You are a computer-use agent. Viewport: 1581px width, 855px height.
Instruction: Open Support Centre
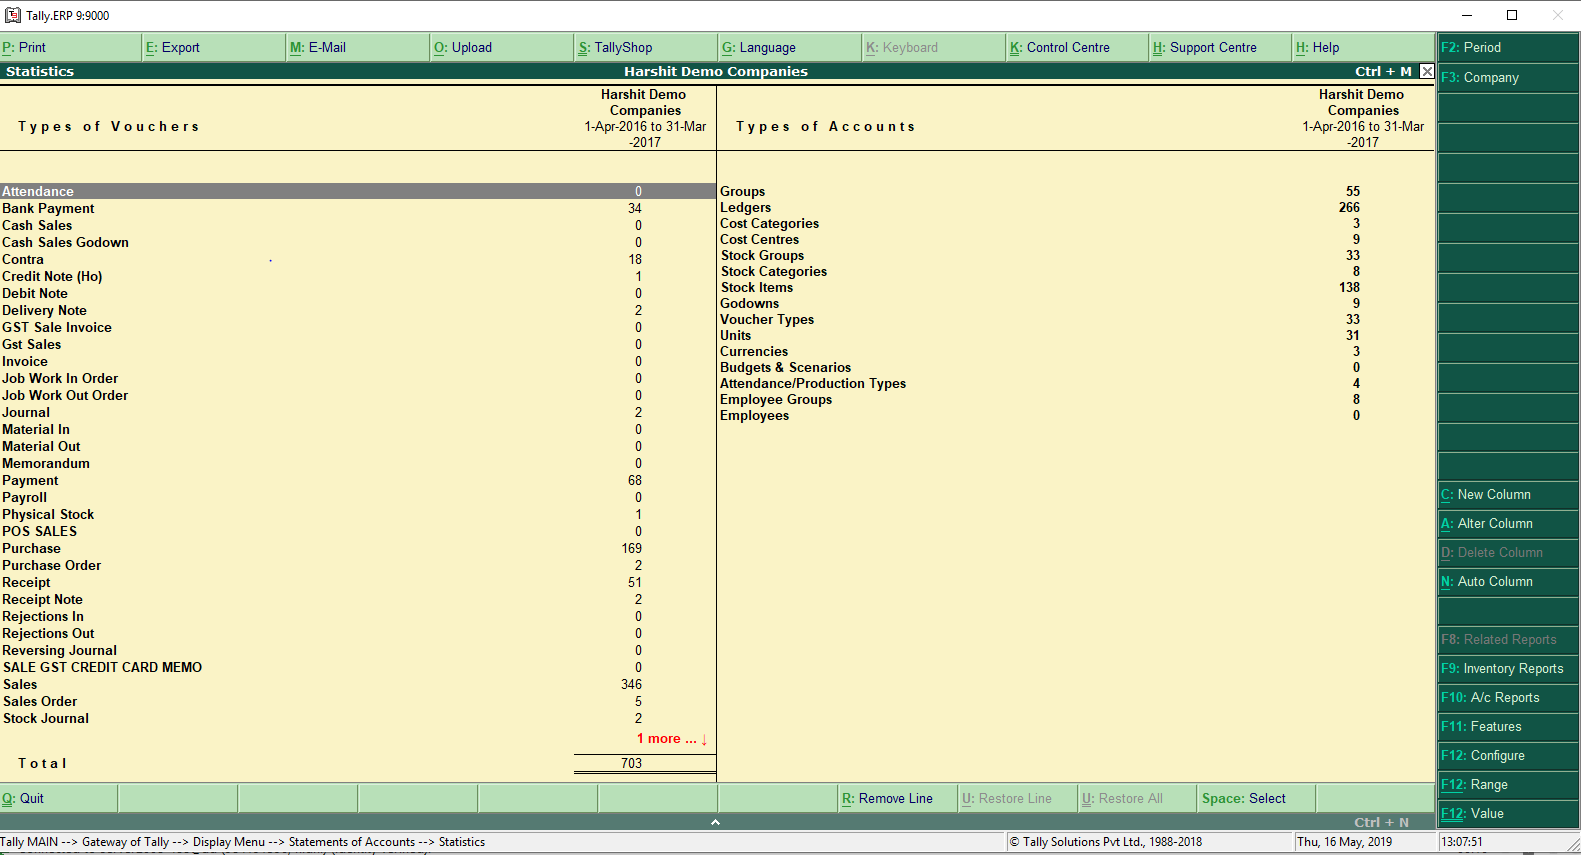[x=1222, y=47]
